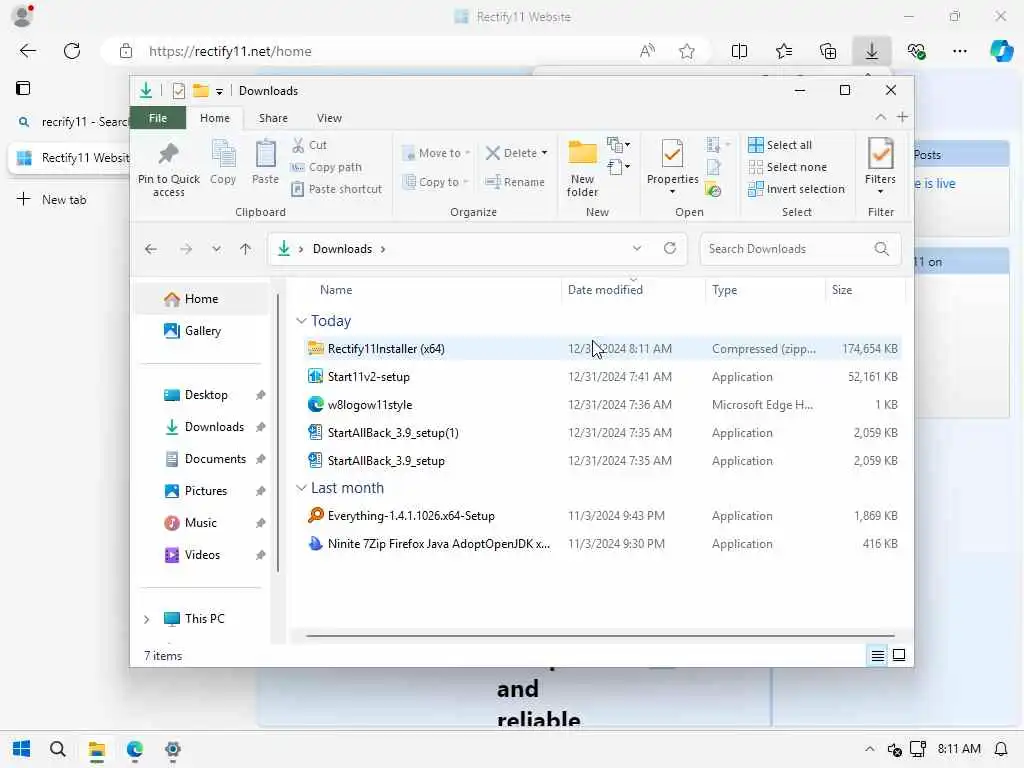Sort by Name column header
1024x768 pixels.
click(x=336, y=290)
